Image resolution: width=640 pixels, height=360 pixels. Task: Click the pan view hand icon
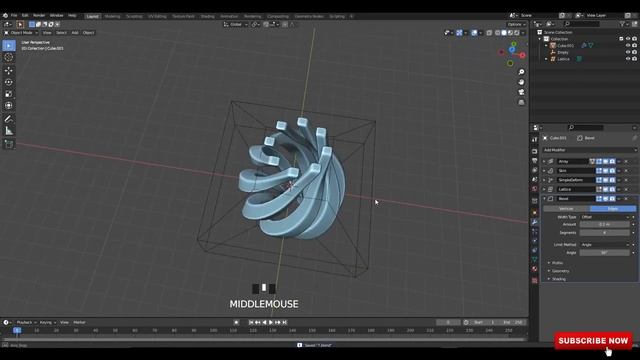(521, 82)
